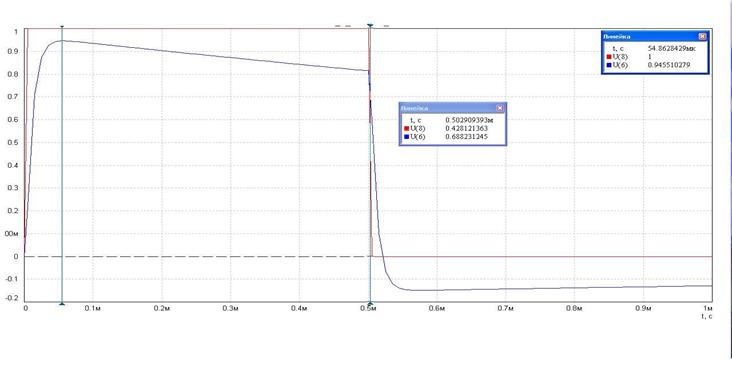The image size is (732, 390).
Task: Select the time value 54.8628429мк
Action: pos(671,49)
